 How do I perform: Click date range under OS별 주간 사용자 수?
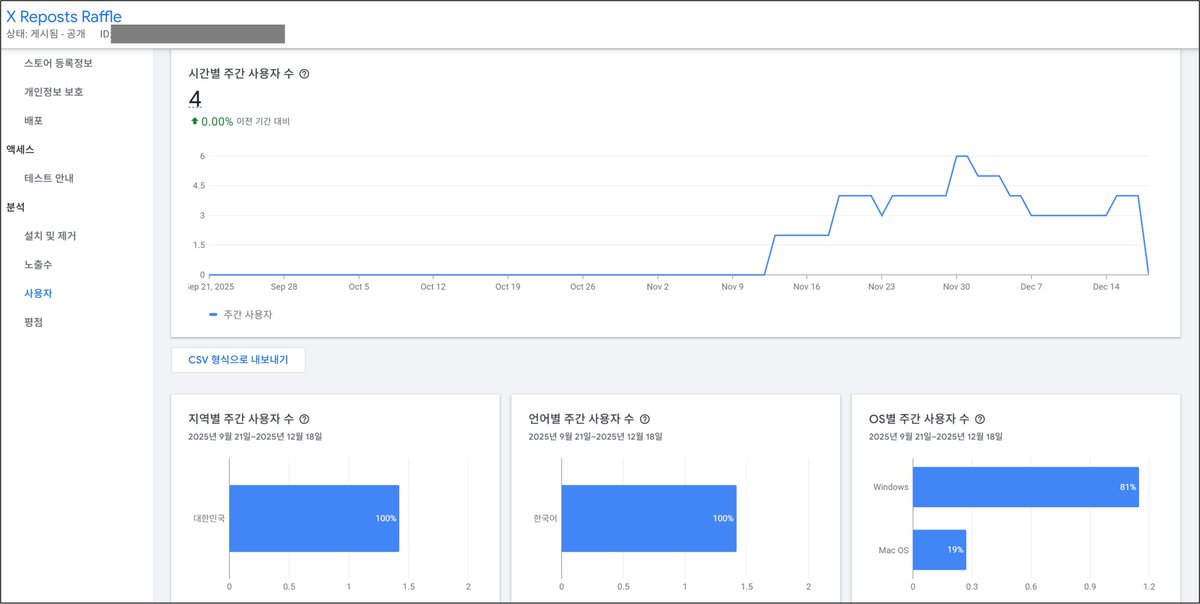click(936, 437)
